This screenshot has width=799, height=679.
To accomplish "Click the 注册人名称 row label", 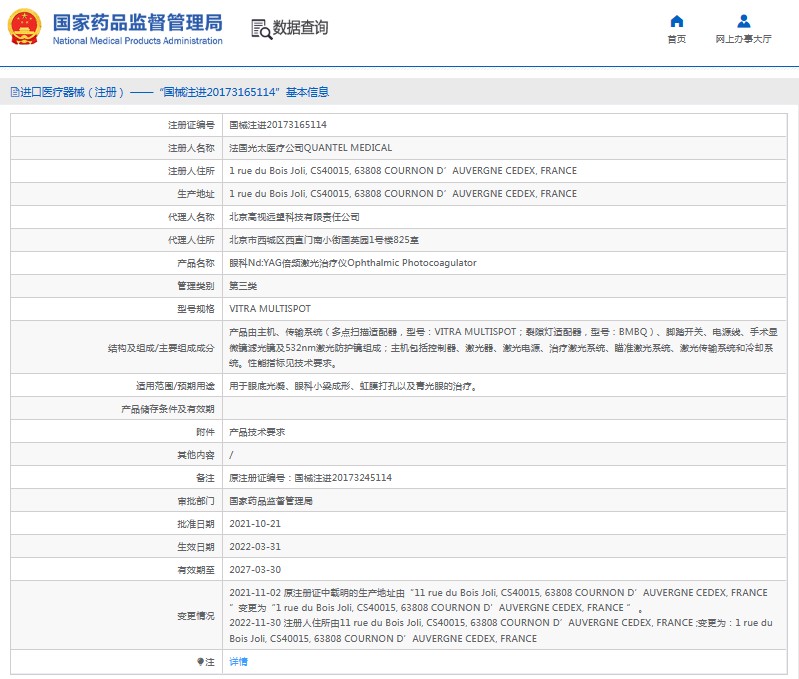I will point(191,148).
